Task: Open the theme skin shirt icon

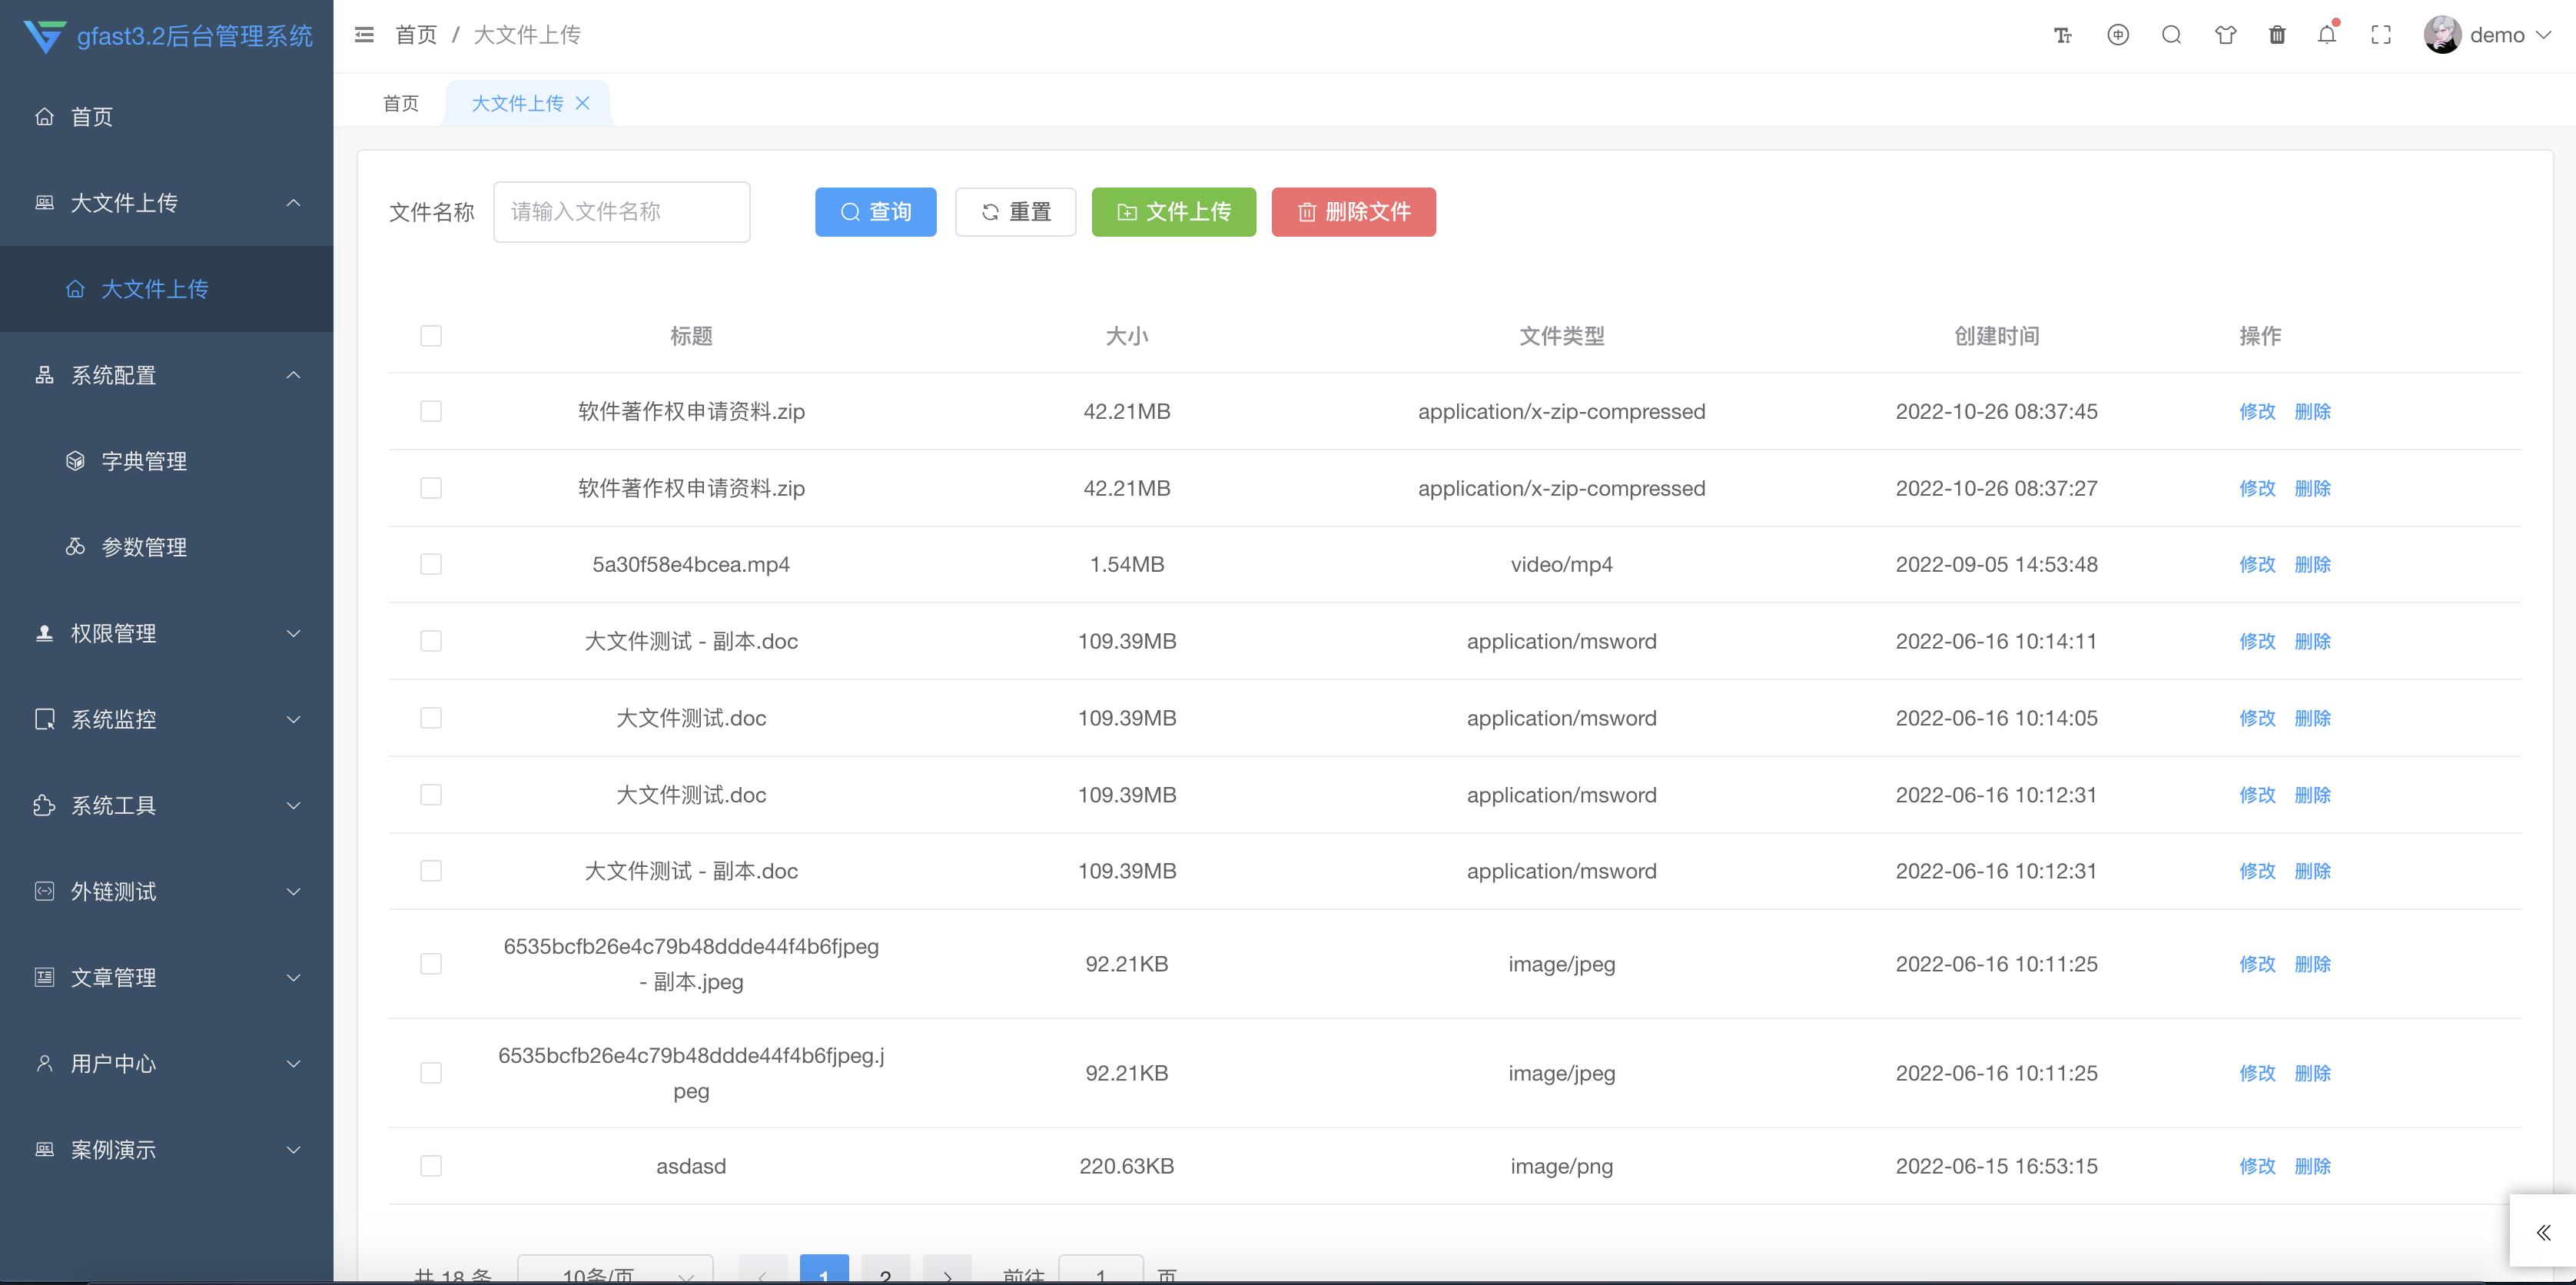Action: pos(2224,34)
